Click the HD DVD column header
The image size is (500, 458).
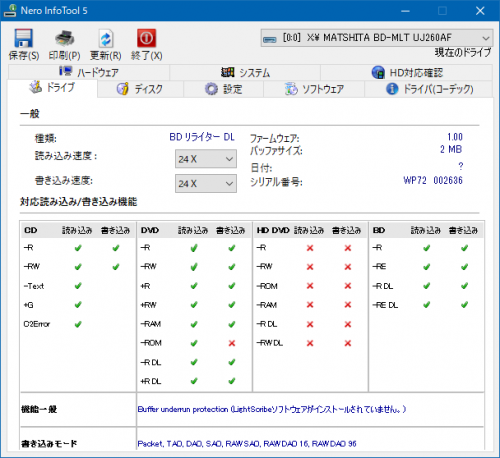coord(273,230)
